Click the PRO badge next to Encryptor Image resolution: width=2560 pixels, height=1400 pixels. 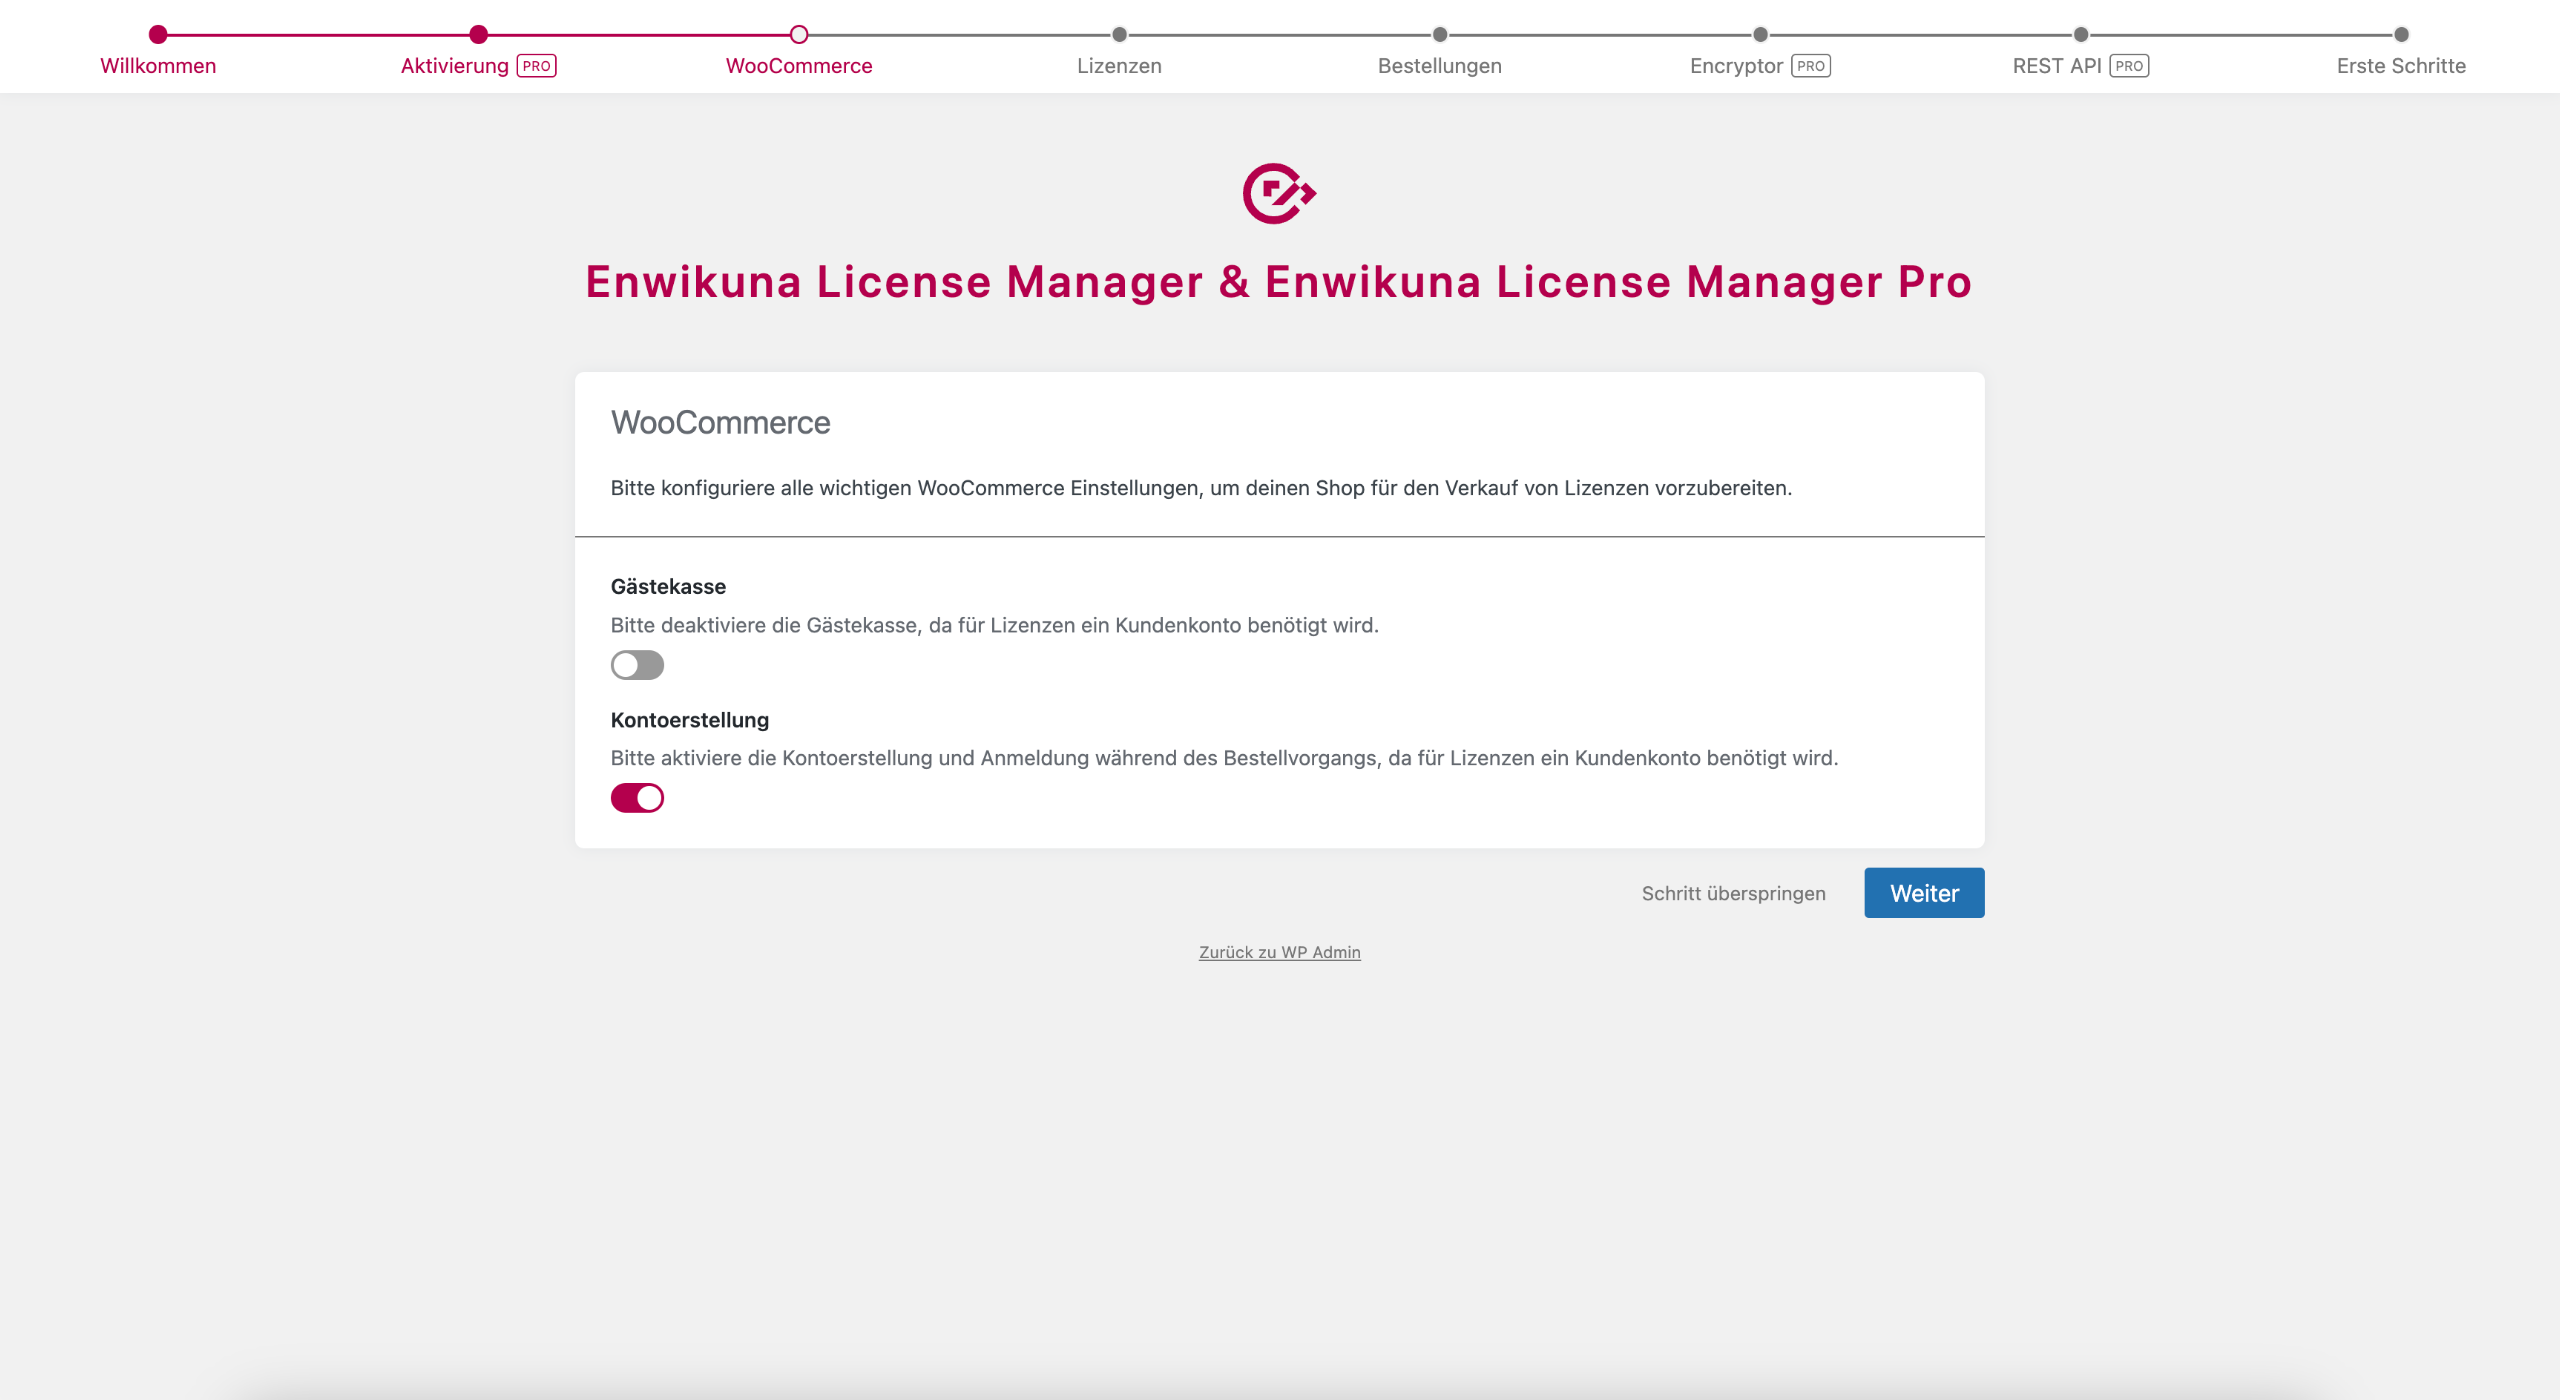tap(1811, 66)
